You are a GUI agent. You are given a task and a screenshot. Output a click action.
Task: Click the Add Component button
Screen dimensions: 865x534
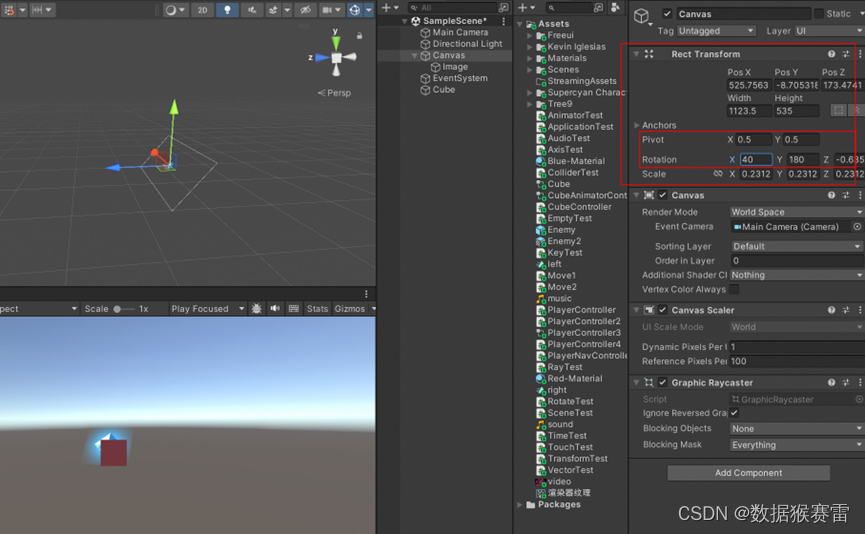point(749,473)
